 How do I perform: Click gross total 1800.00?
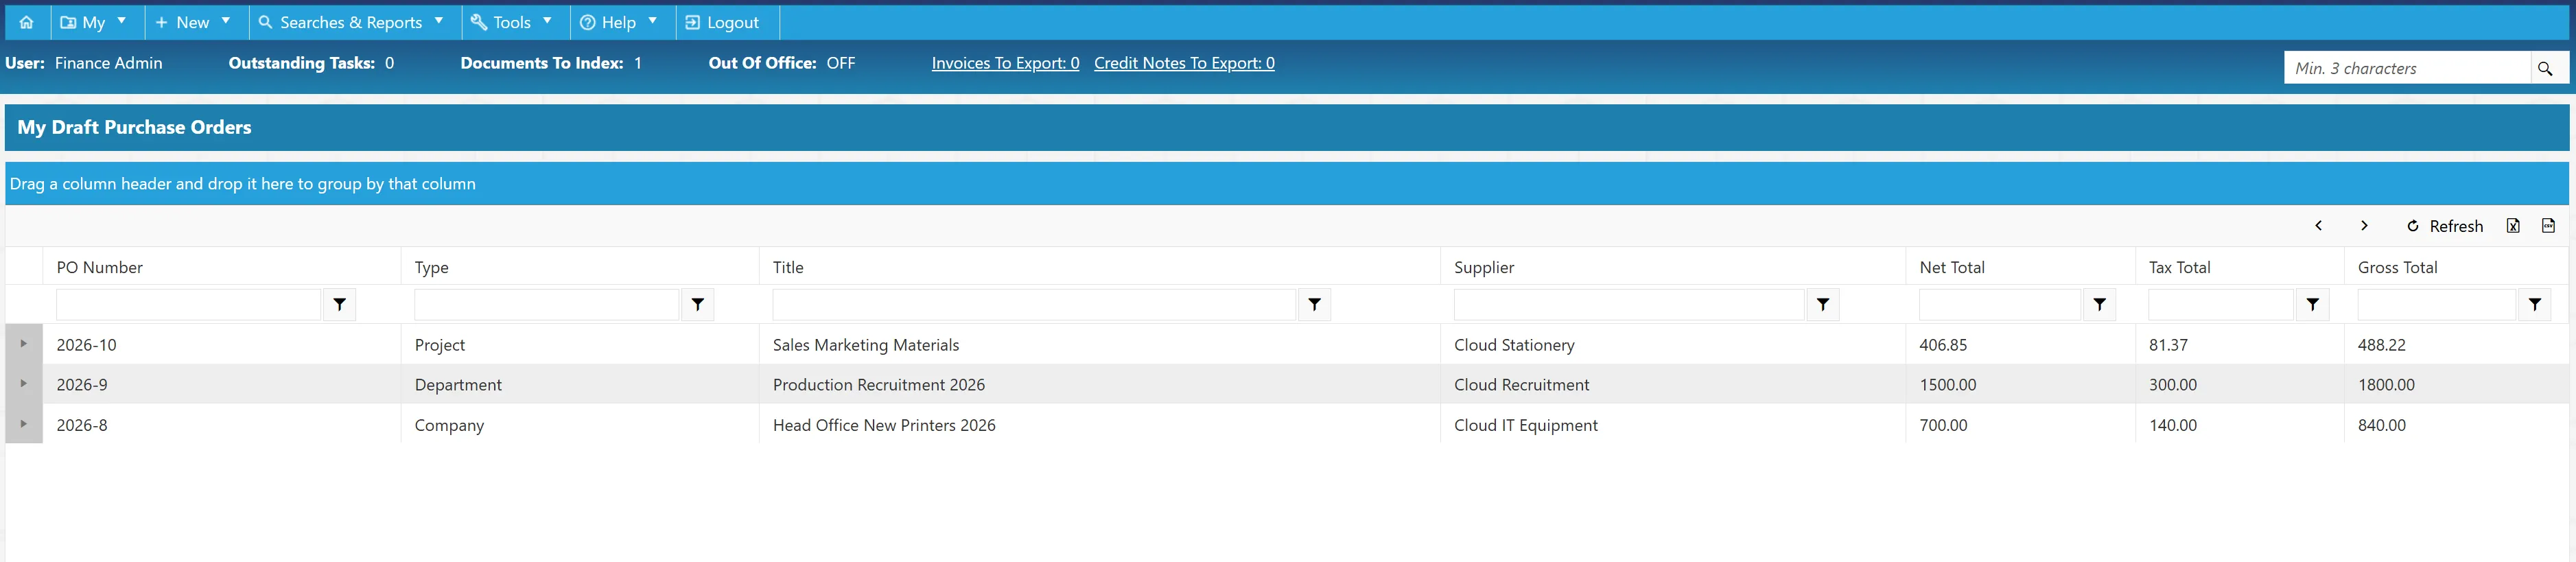click(2386, 385)
